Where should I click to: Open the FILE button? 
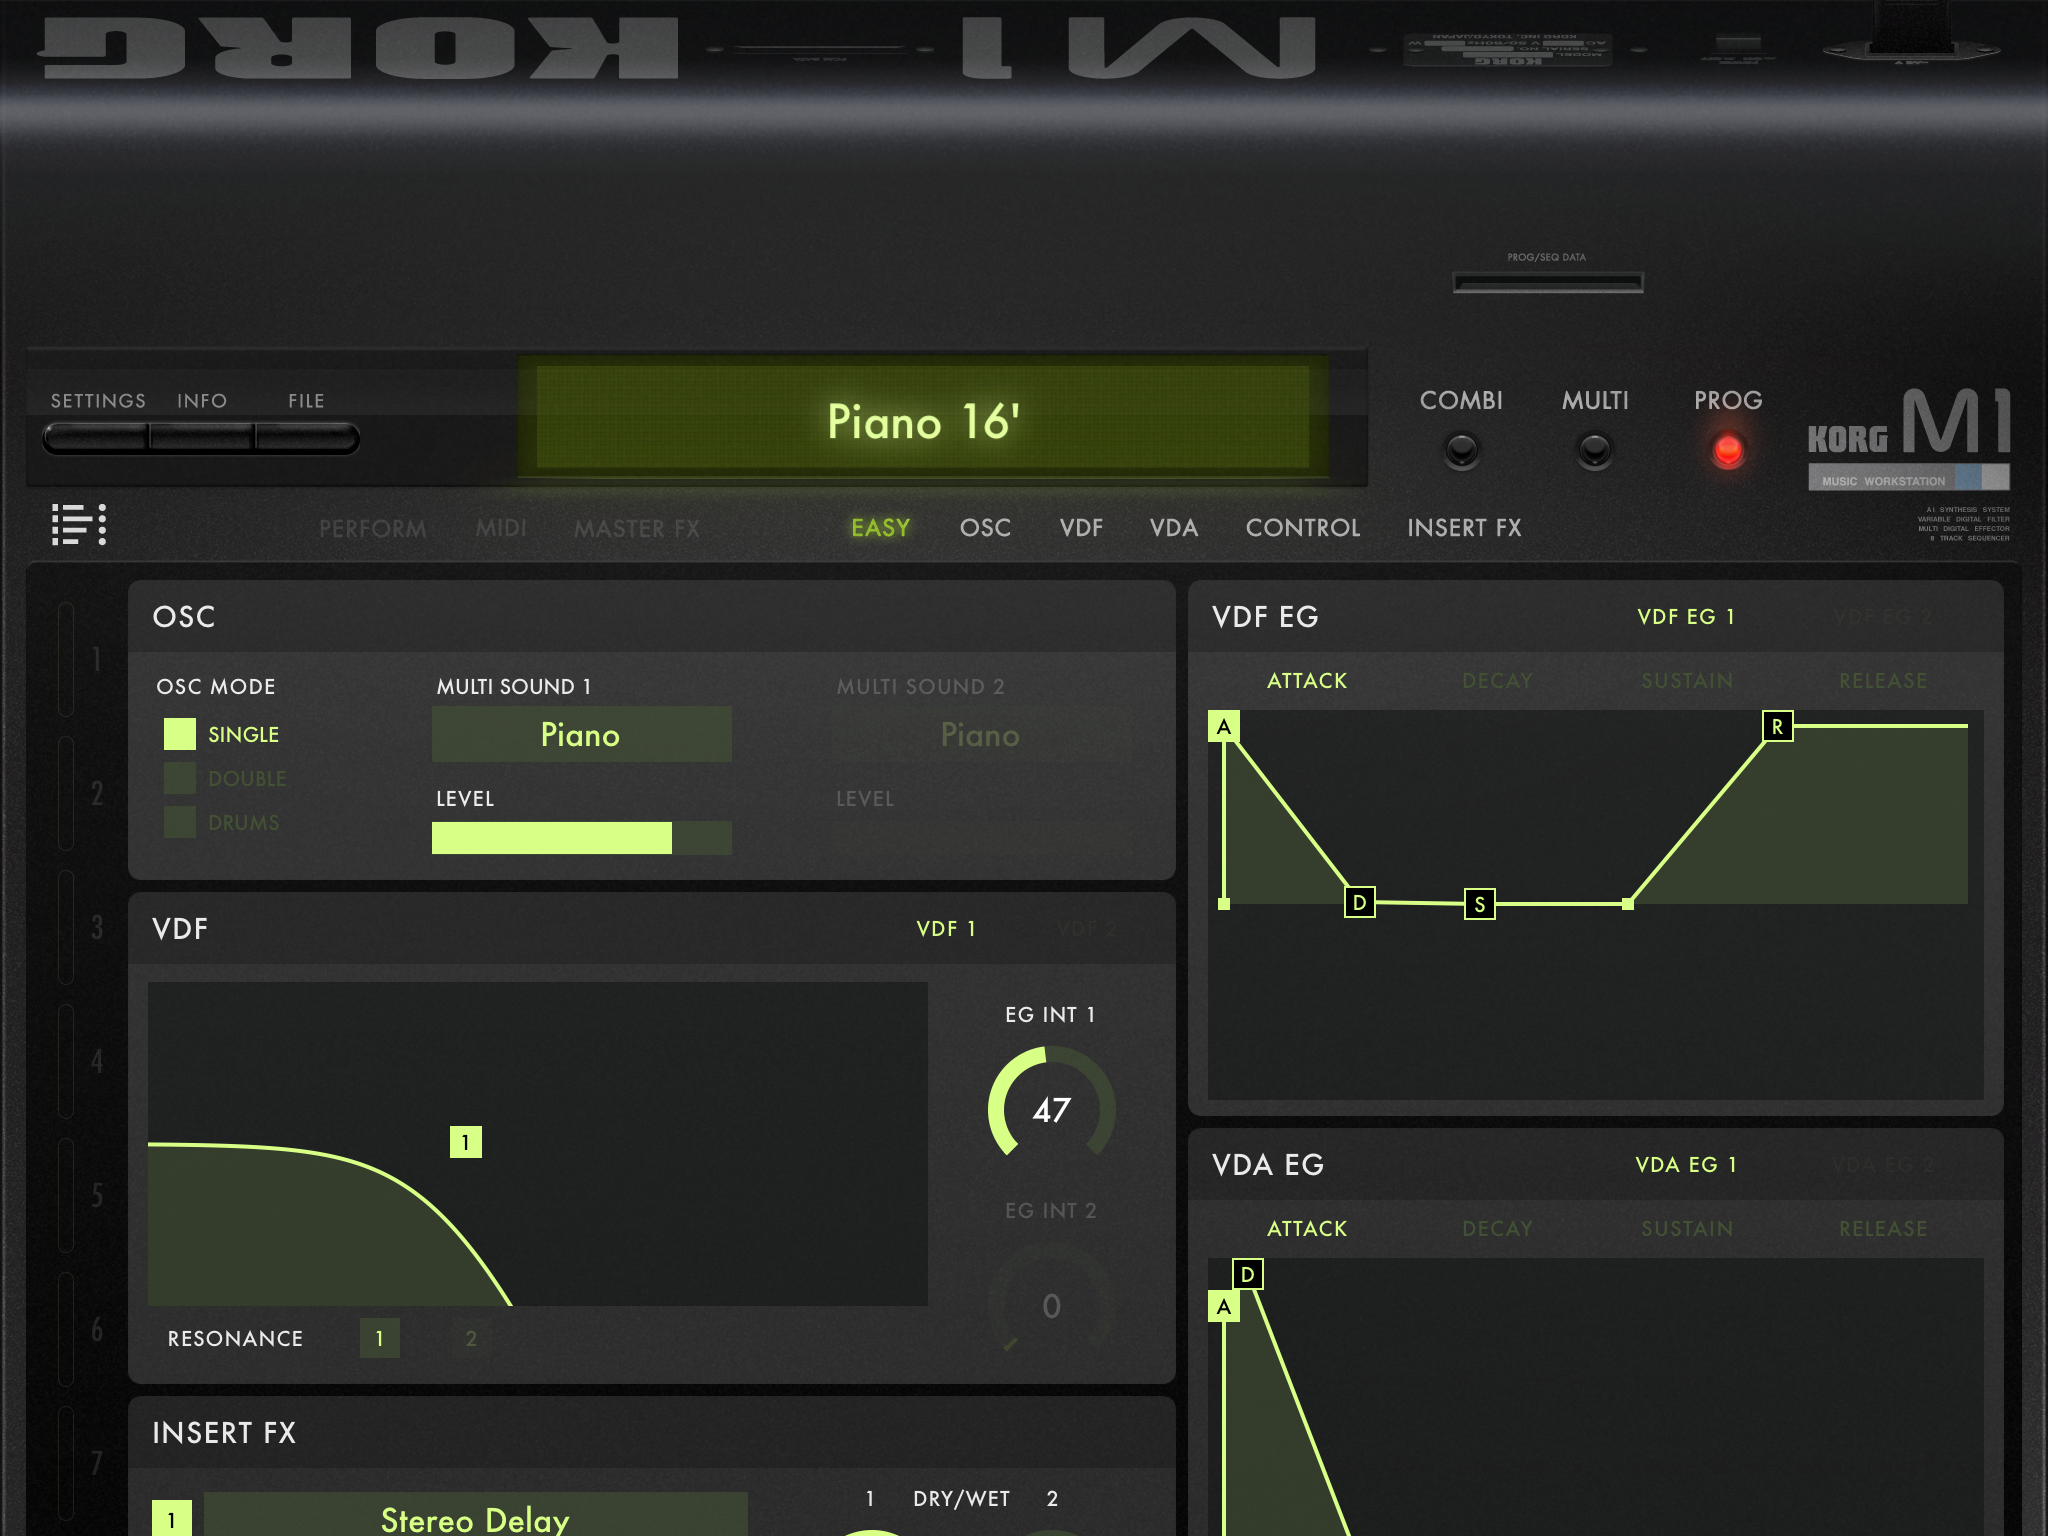(x=306, y=438)
